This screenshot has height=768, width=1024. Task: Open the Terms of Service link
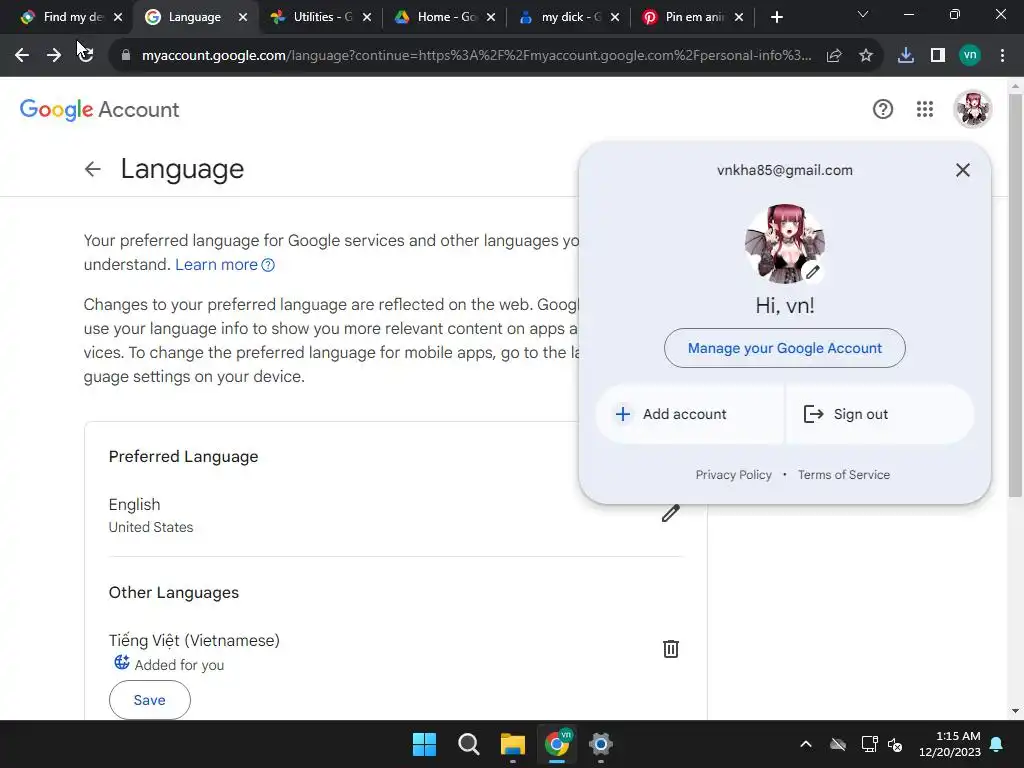(x=844, y=475)
